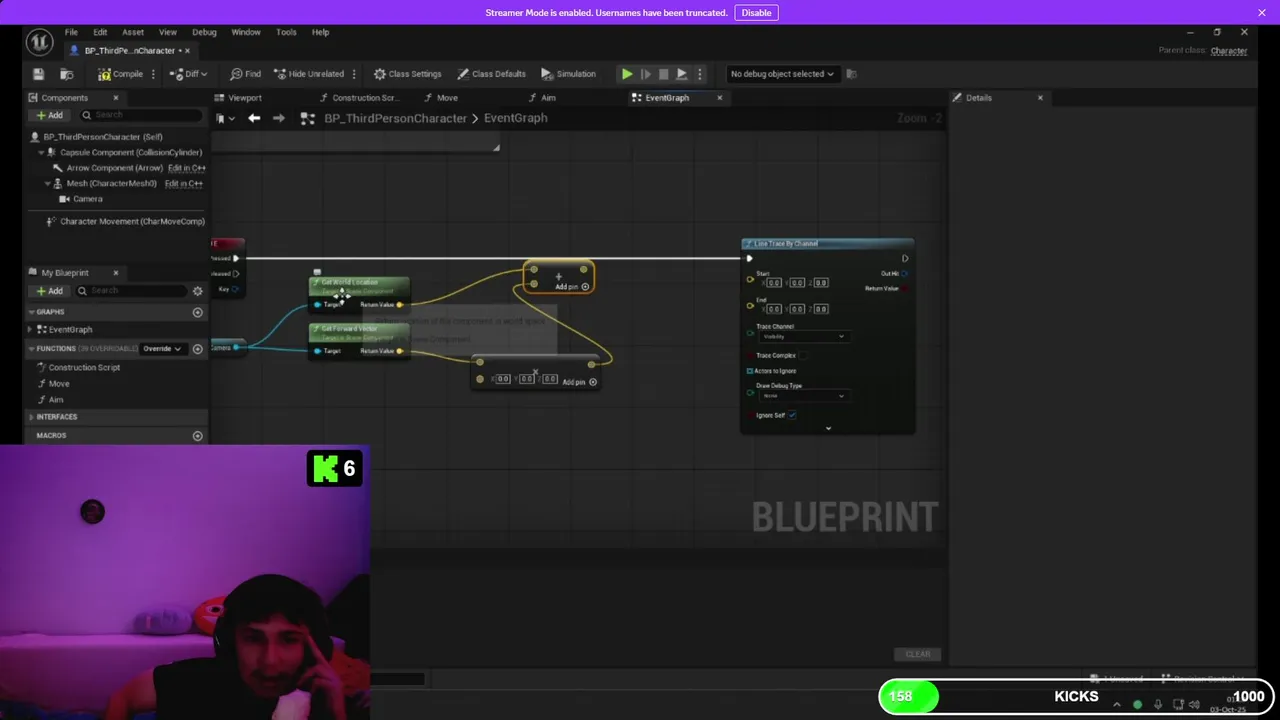This screenshot has height=720, width=1280.
Task: Open play mode options three-dot menu
Action: coord(700,74)
